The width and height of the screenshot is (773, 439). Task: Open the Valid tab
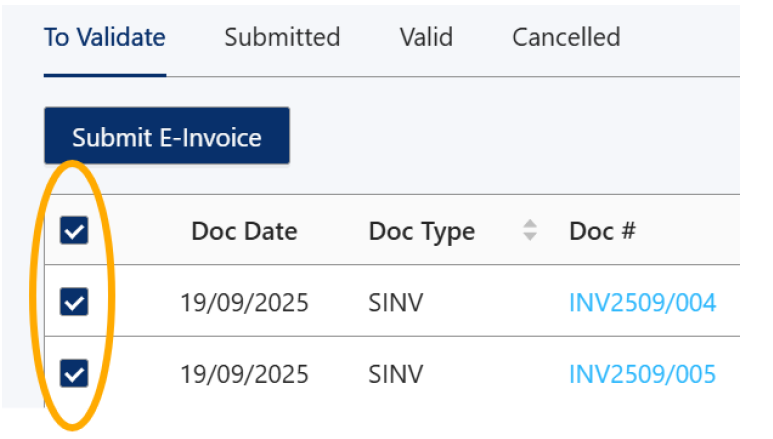pyautogui.click(x=426, y=38)
